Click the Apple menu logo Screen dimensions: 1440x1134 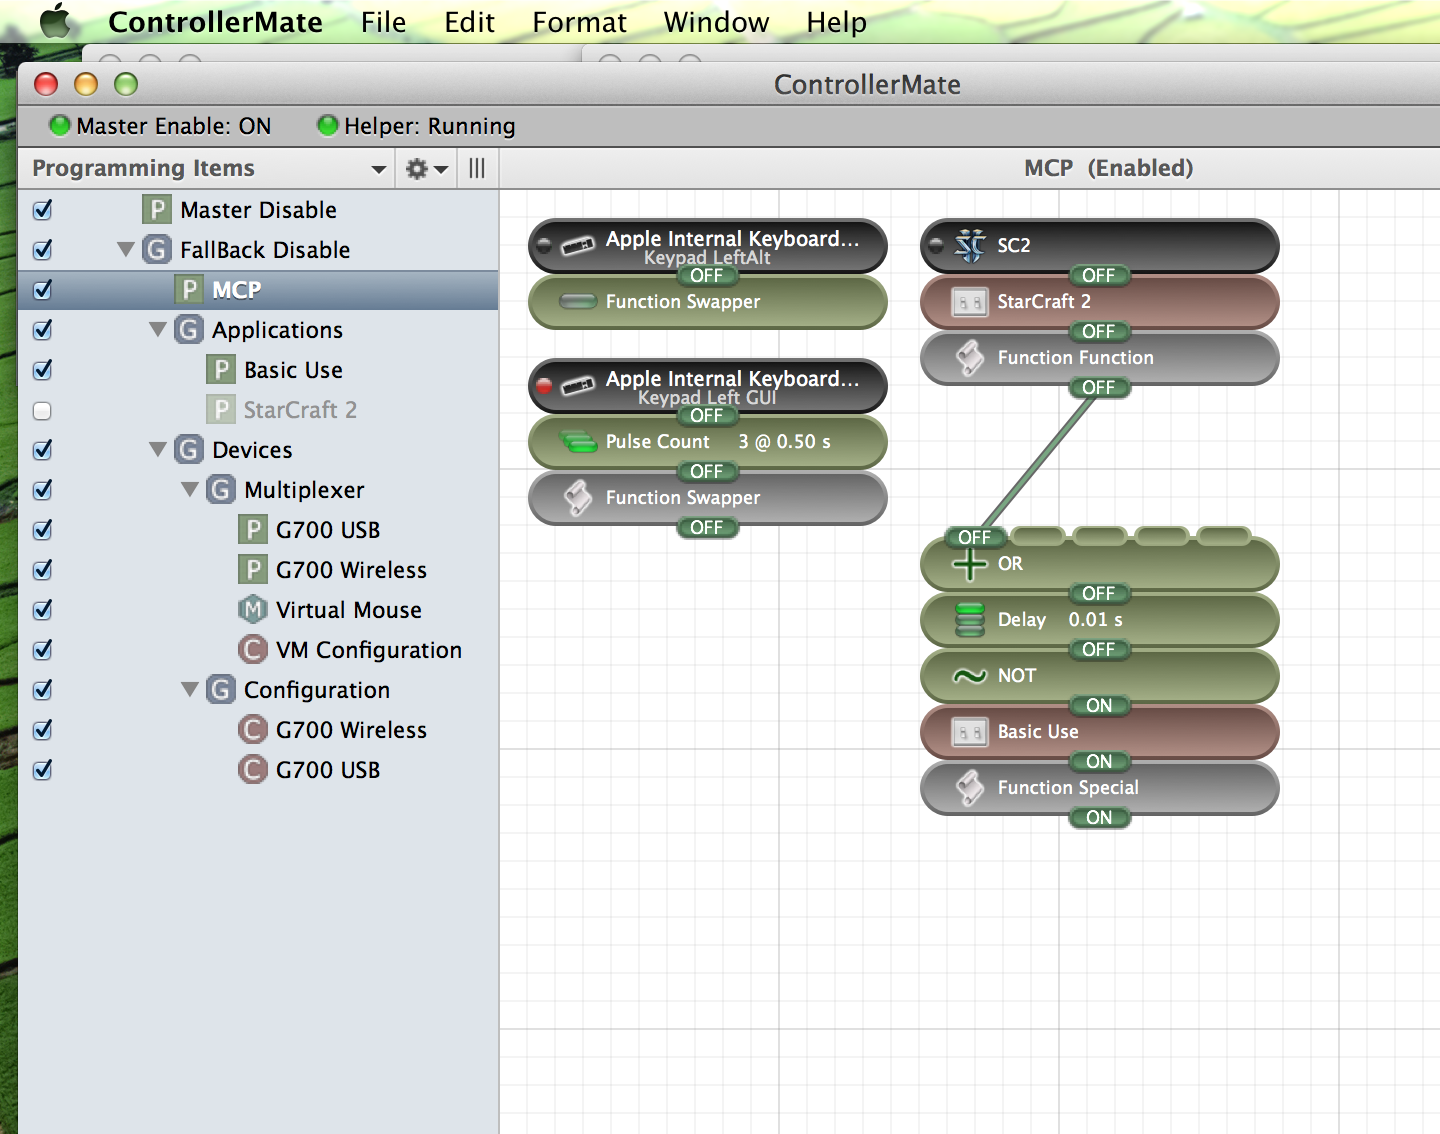[x=56, y=21]
